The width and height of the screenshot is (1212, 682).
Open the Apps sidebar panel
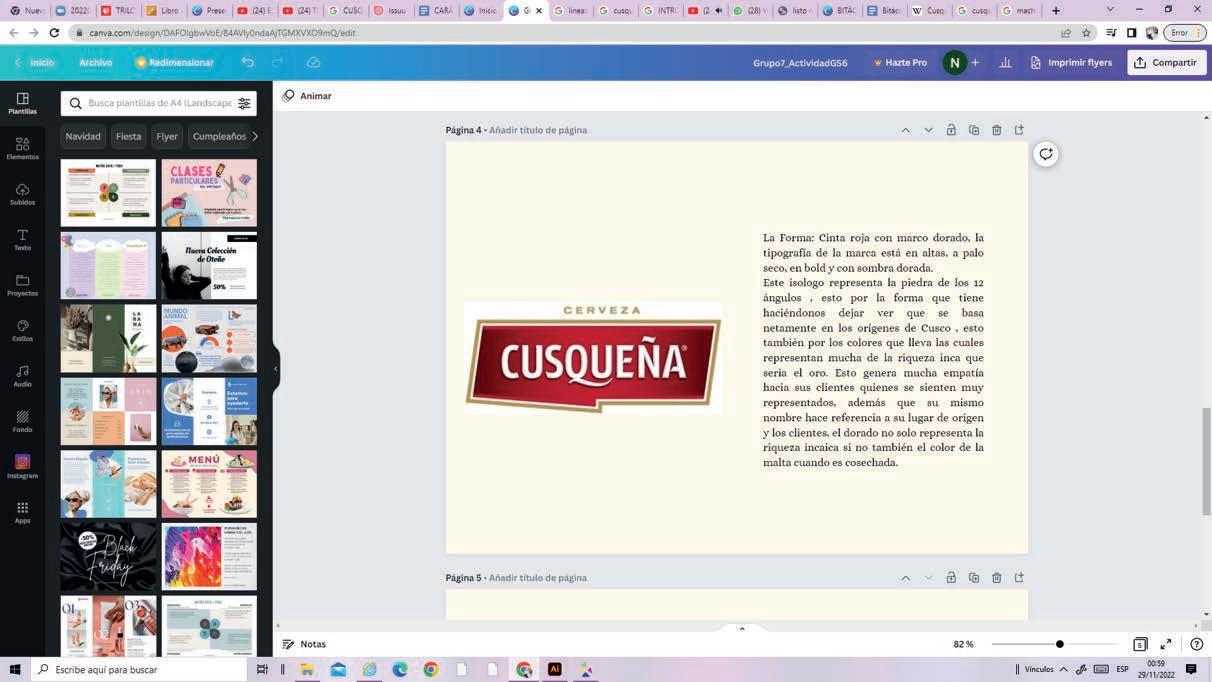click(x=22, y=513)
